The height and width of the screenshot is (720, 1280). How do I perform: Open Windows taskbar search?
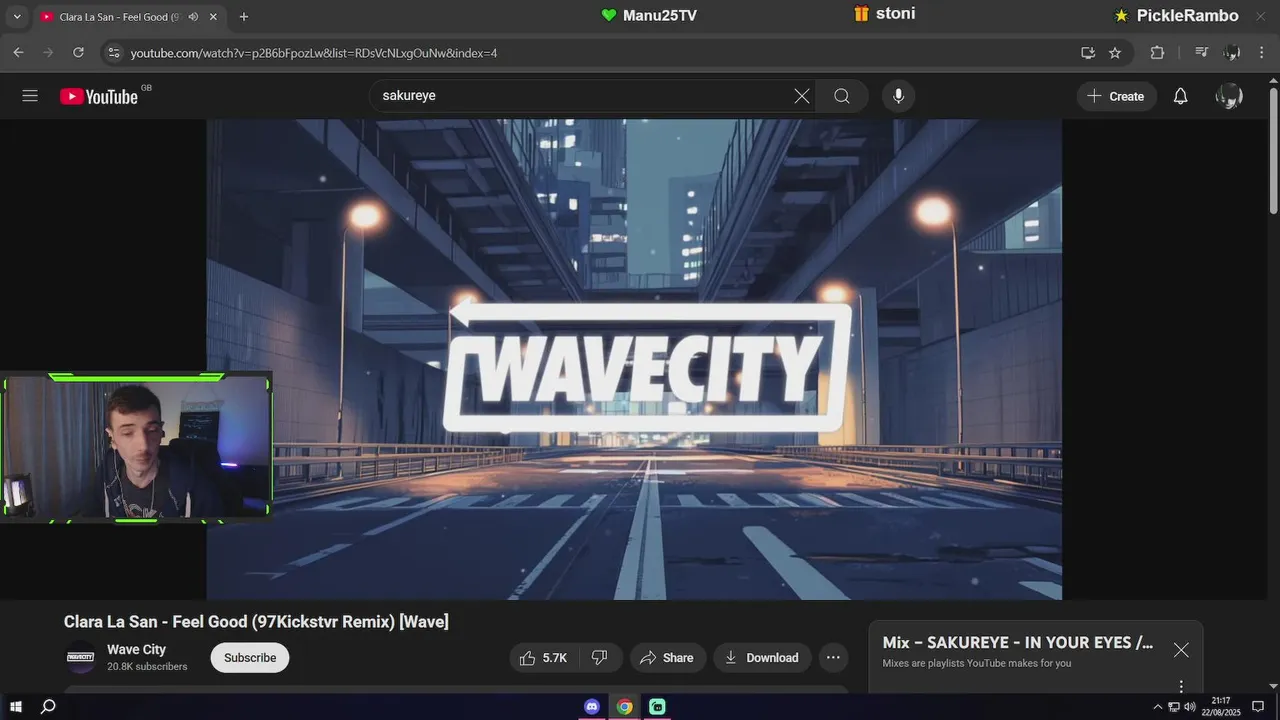point(48,707)
